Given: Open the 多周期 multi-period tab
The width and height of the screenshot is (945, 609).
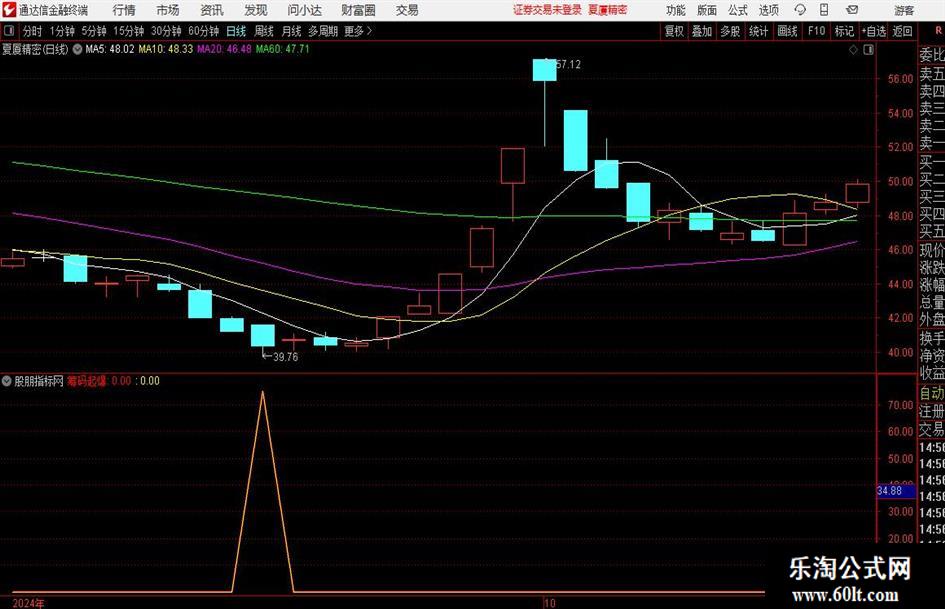Looking at the screenshot, I should point(322,31).
